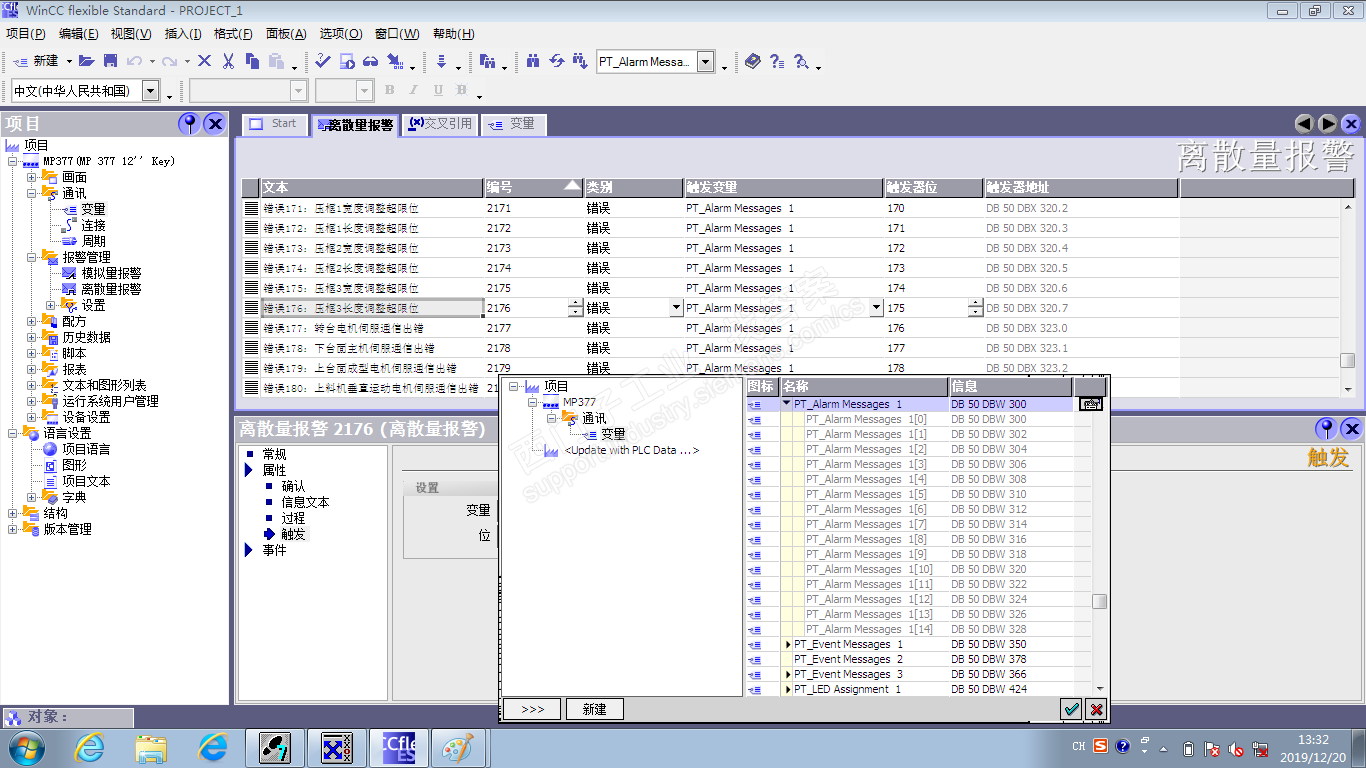Image resolution: width=1366 pixels, height=768 pixels.
Task: Collapse the 报警管理 node in the project tree
Action: pyautogui.click(x=31, y=257)
